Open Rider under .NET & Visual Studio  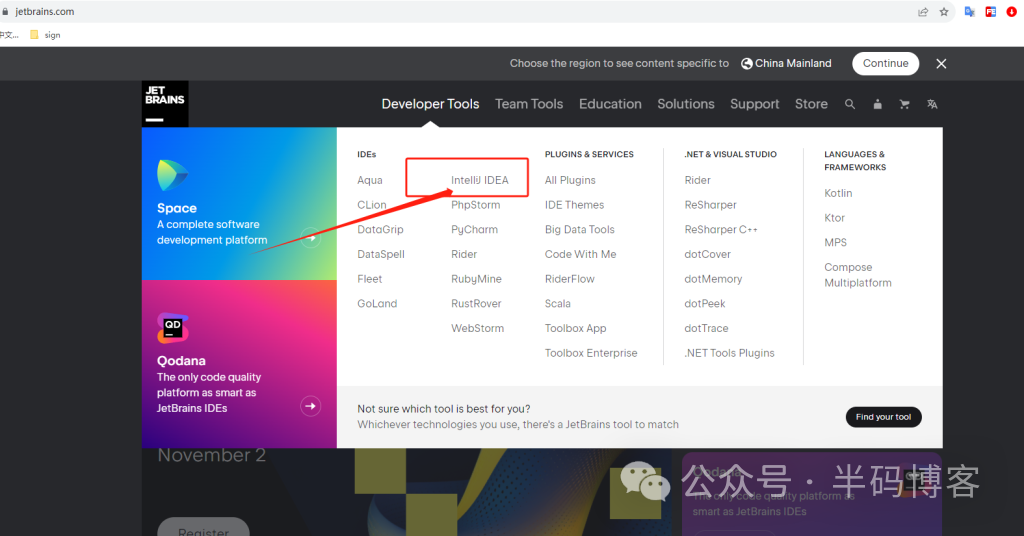click(x=697, y=180)
